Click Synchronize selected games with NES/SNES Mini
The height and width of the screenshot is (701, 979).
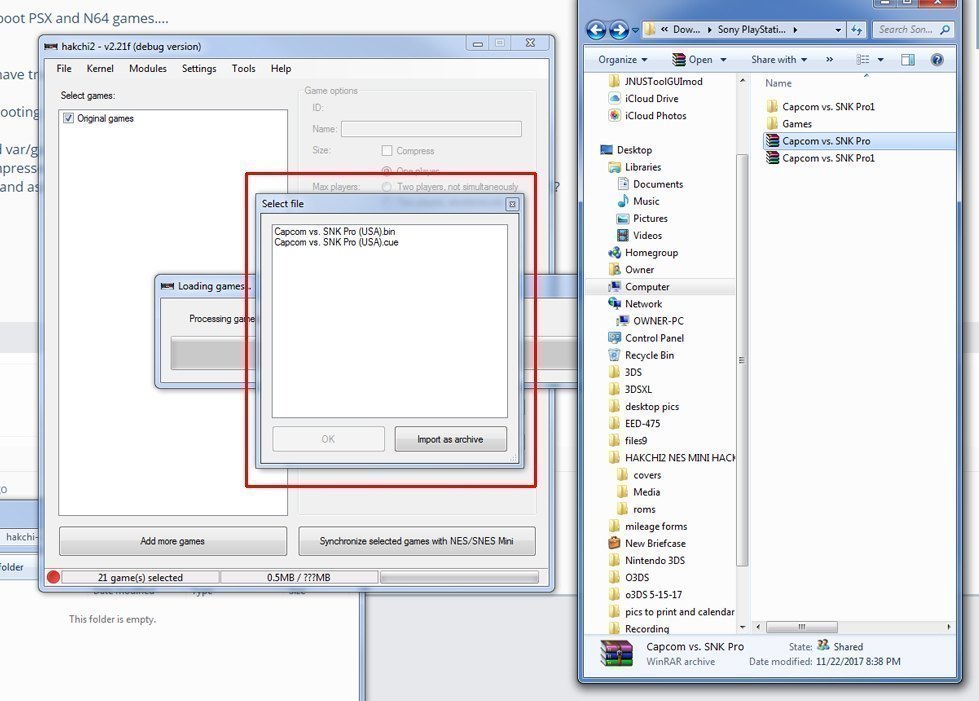pyautogui.click(x=416, y=541)
